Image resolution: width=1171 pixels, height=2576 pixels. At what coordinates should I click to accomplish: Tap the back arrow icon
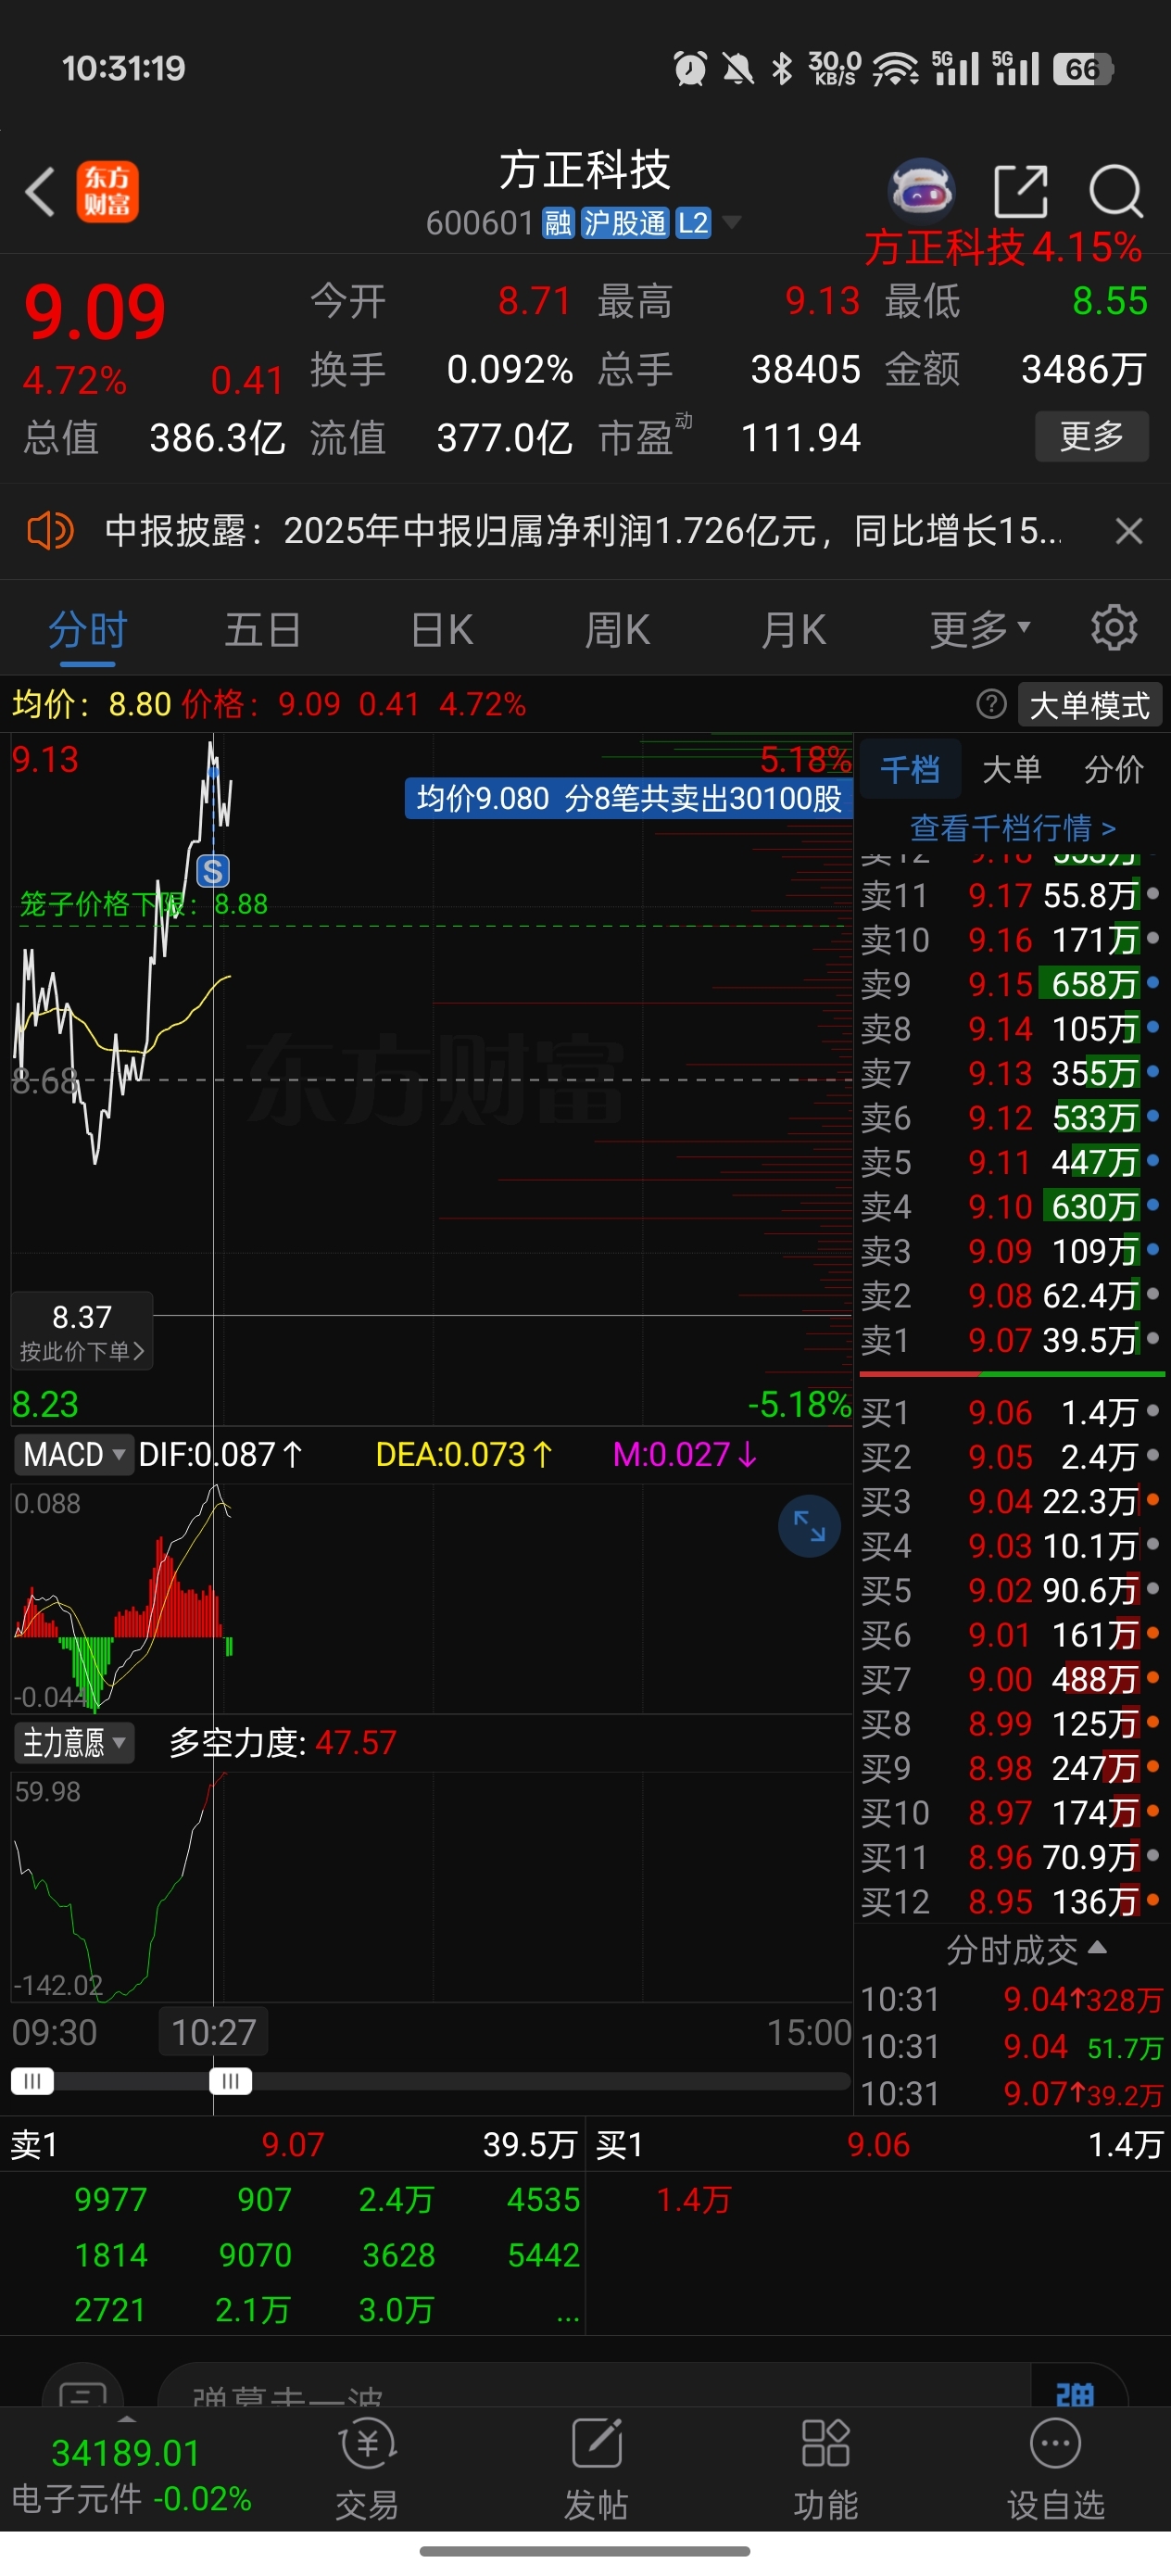pyautogui.click(x=40, y=191)
